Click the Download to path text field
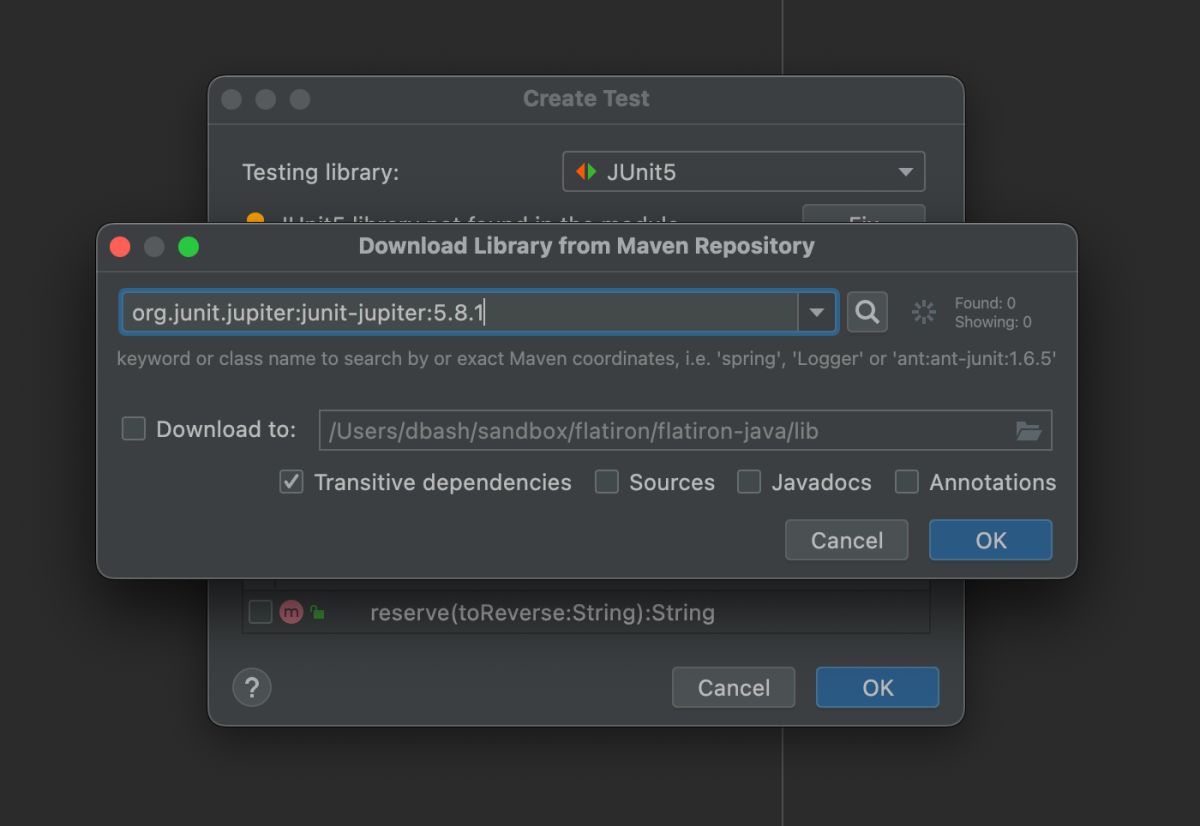 pyautogui.click(x=685, y=431)
